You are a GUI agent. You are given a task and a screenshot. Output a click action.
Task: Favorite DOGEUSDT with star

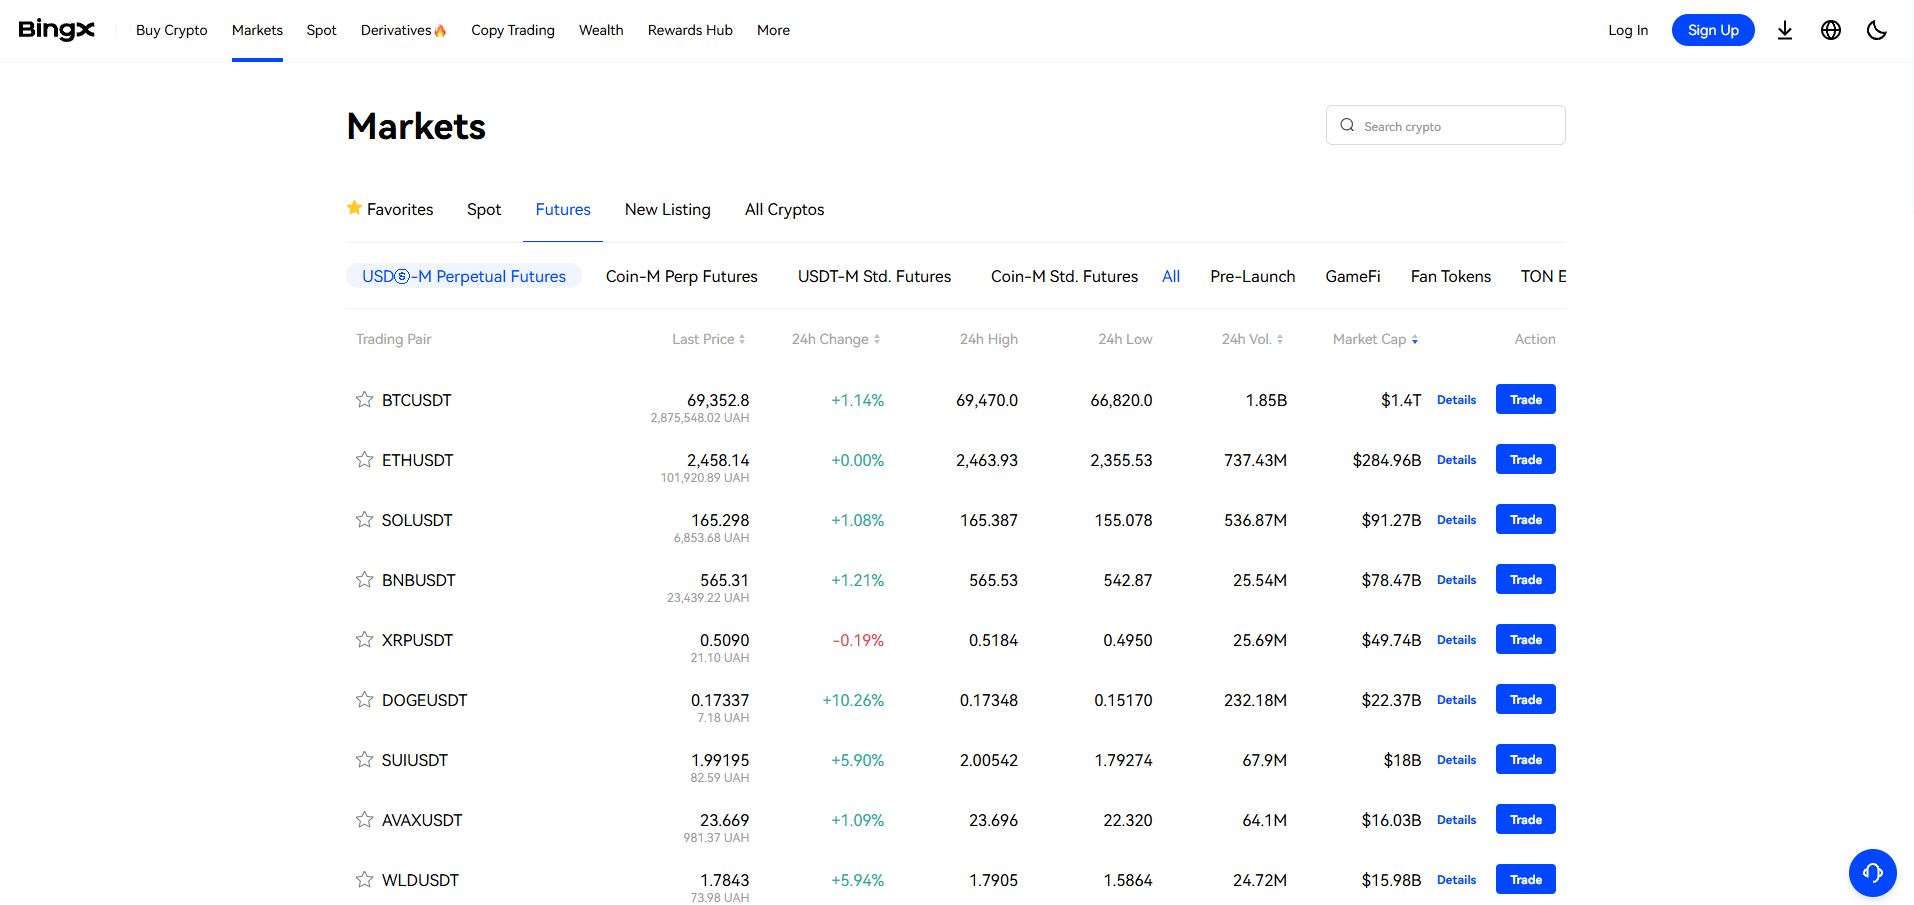[364, 699]
